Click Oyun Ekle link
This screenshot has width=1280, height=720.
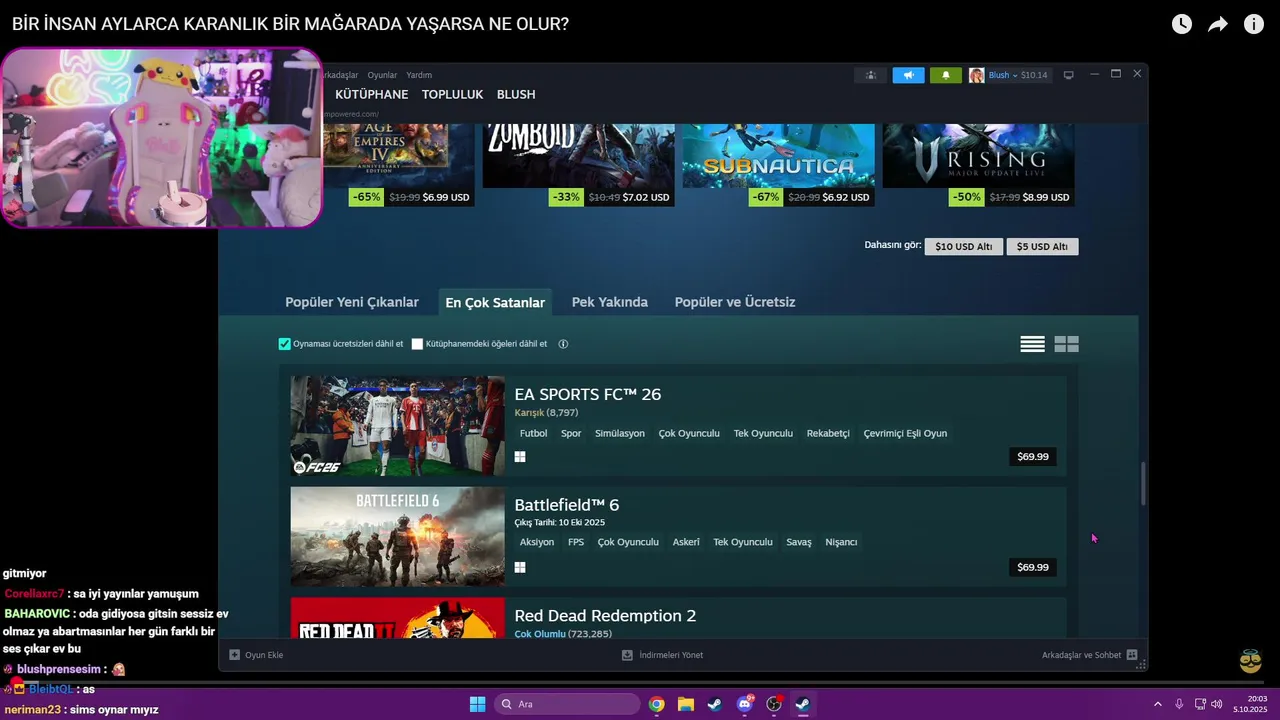coord(264,655)
